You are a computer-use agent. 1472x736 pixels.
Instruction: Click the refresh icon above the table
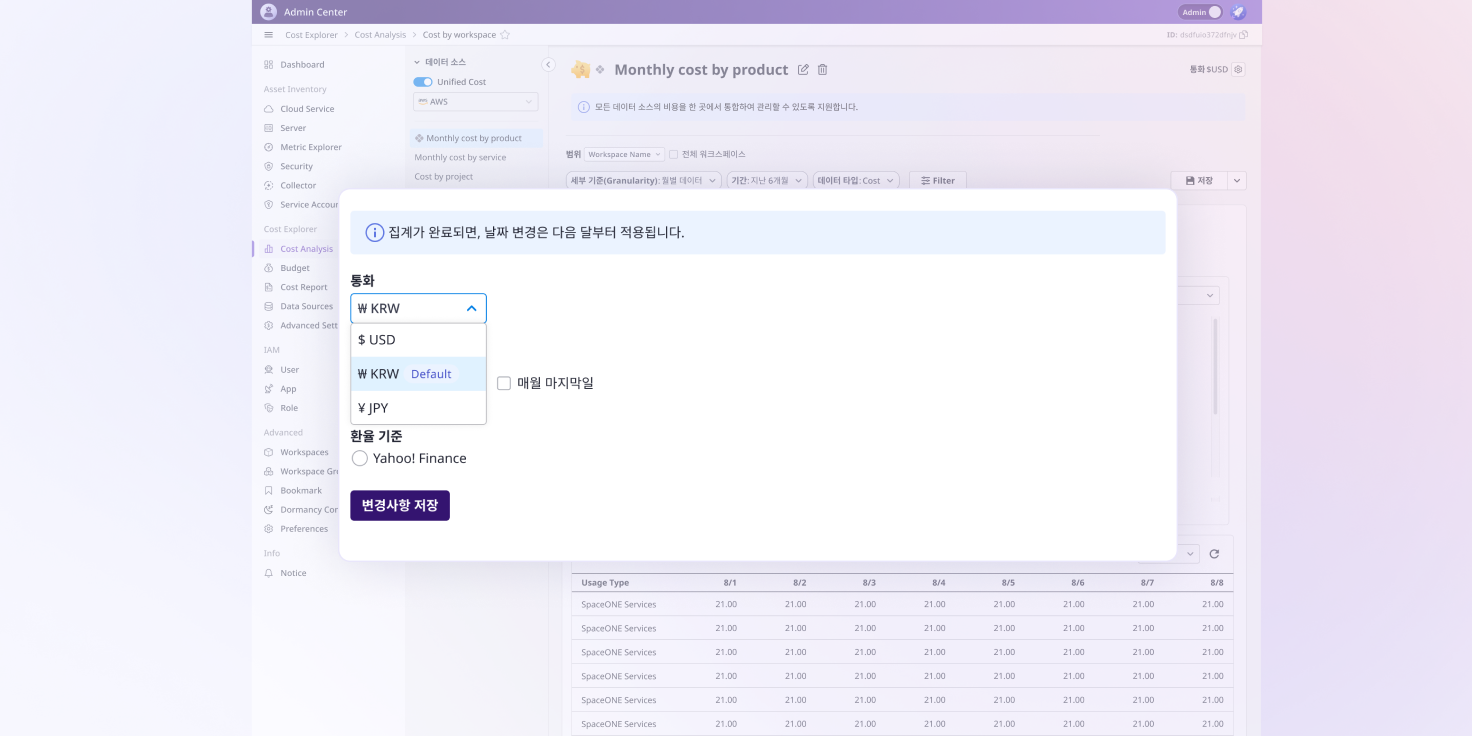pos(1214,554)
